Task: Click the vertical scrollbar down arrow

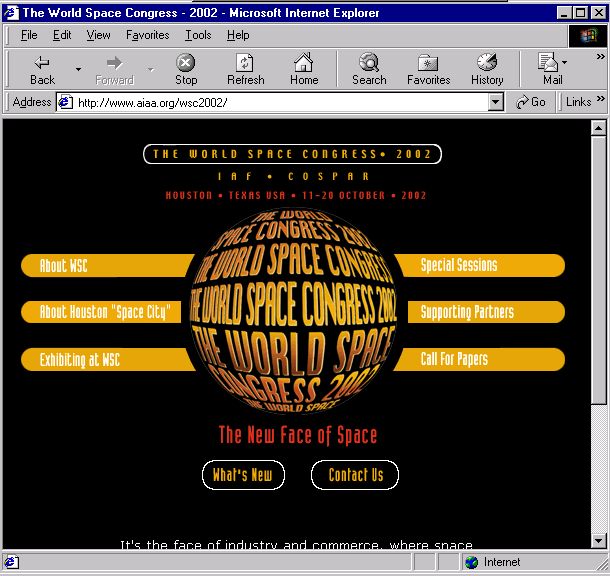Action: click(598, 540)
